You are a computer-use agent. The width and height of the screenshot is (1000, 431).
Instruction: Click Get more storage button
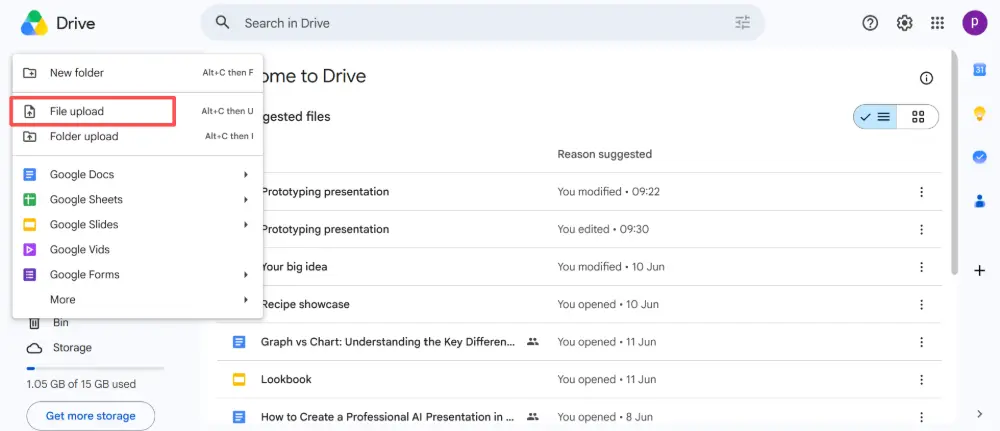coord(91,416)
